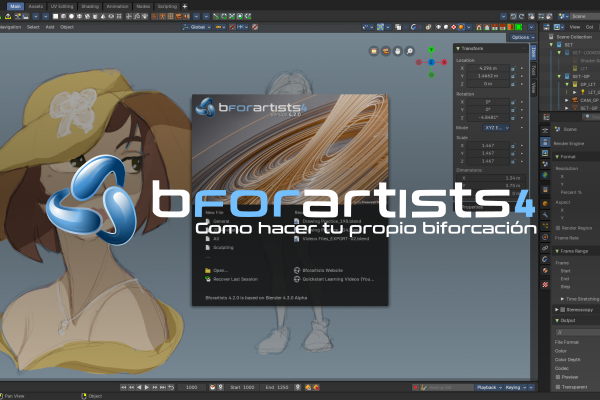
Task: Open the Add menu in viewport header
Action: tap(50, 27)
